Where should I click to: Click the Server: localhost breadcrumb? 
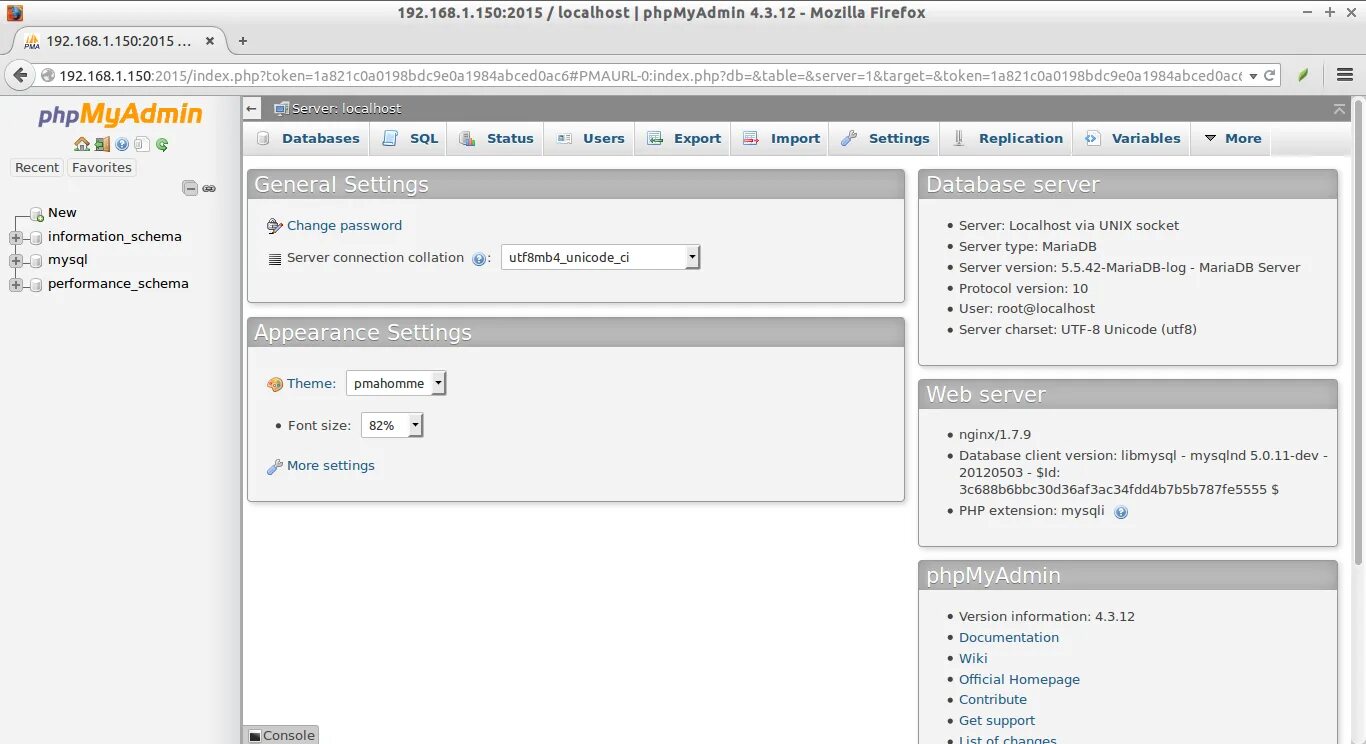click(x=346, y=108)
